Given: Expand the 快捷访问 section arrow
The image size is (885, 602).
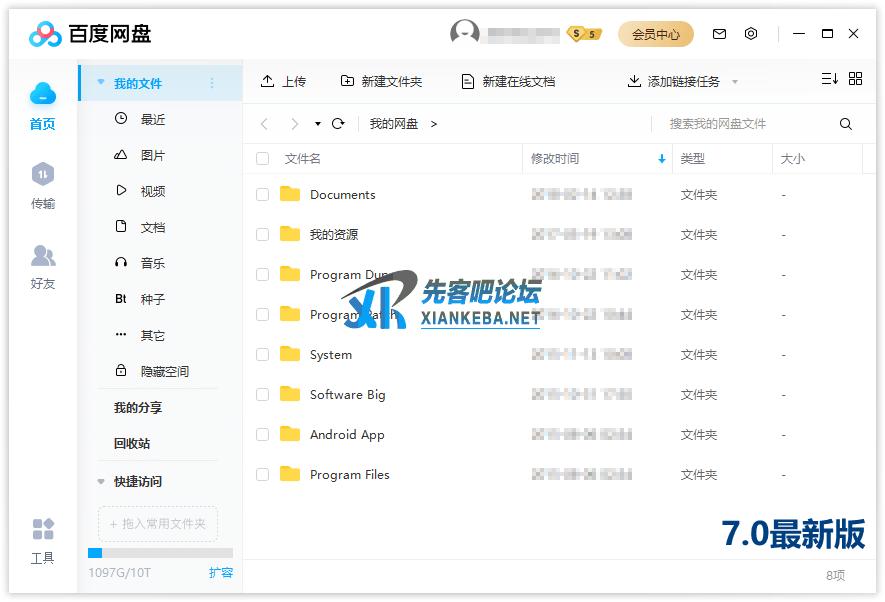Looking at the screenshot, I should click(x=101, y=482).
